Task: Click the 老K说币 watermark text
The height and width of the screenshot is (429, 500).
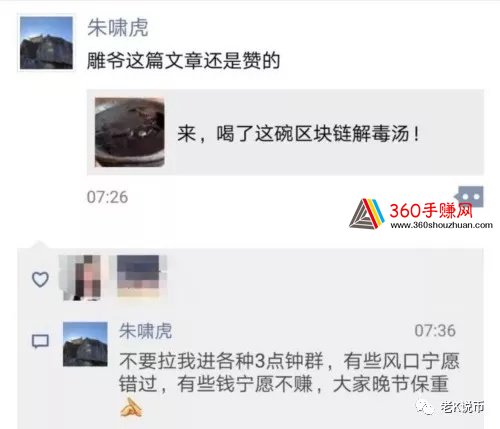Action: point(462,407)
